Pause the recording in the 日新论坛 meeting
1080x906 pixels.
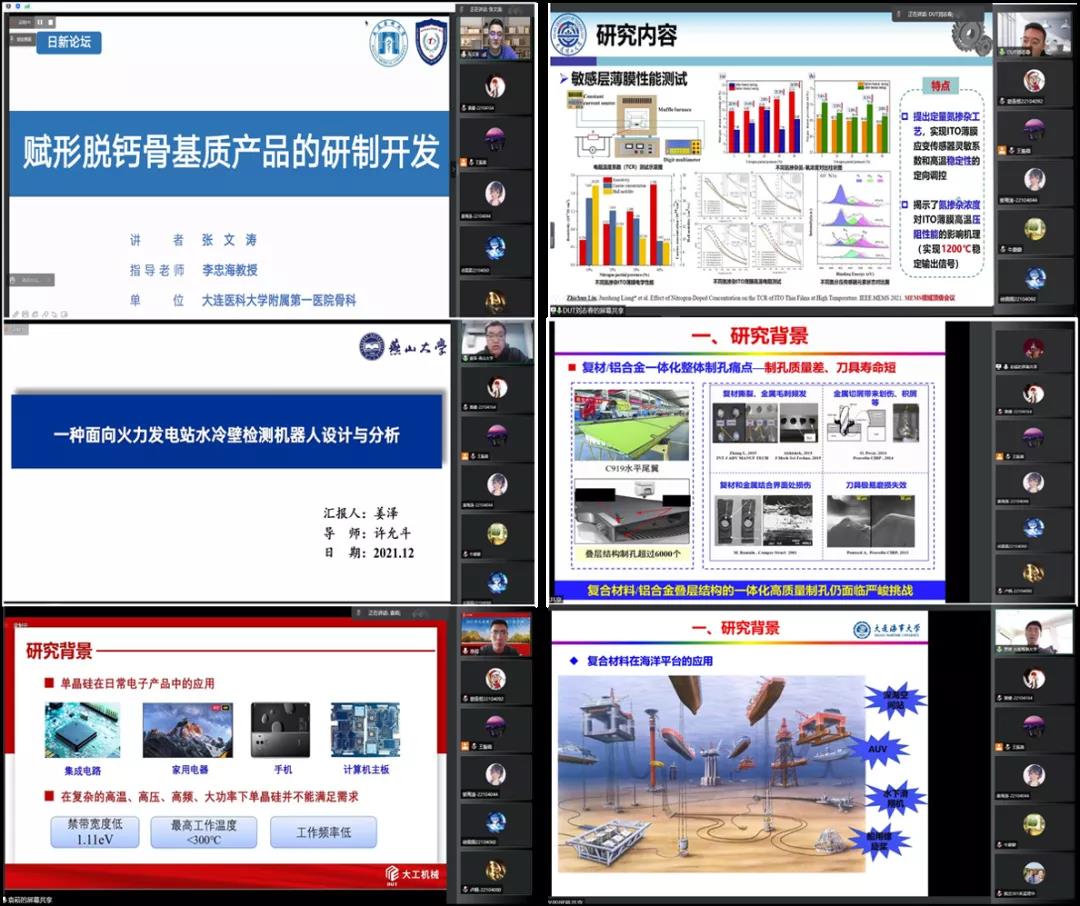[39, 22]
